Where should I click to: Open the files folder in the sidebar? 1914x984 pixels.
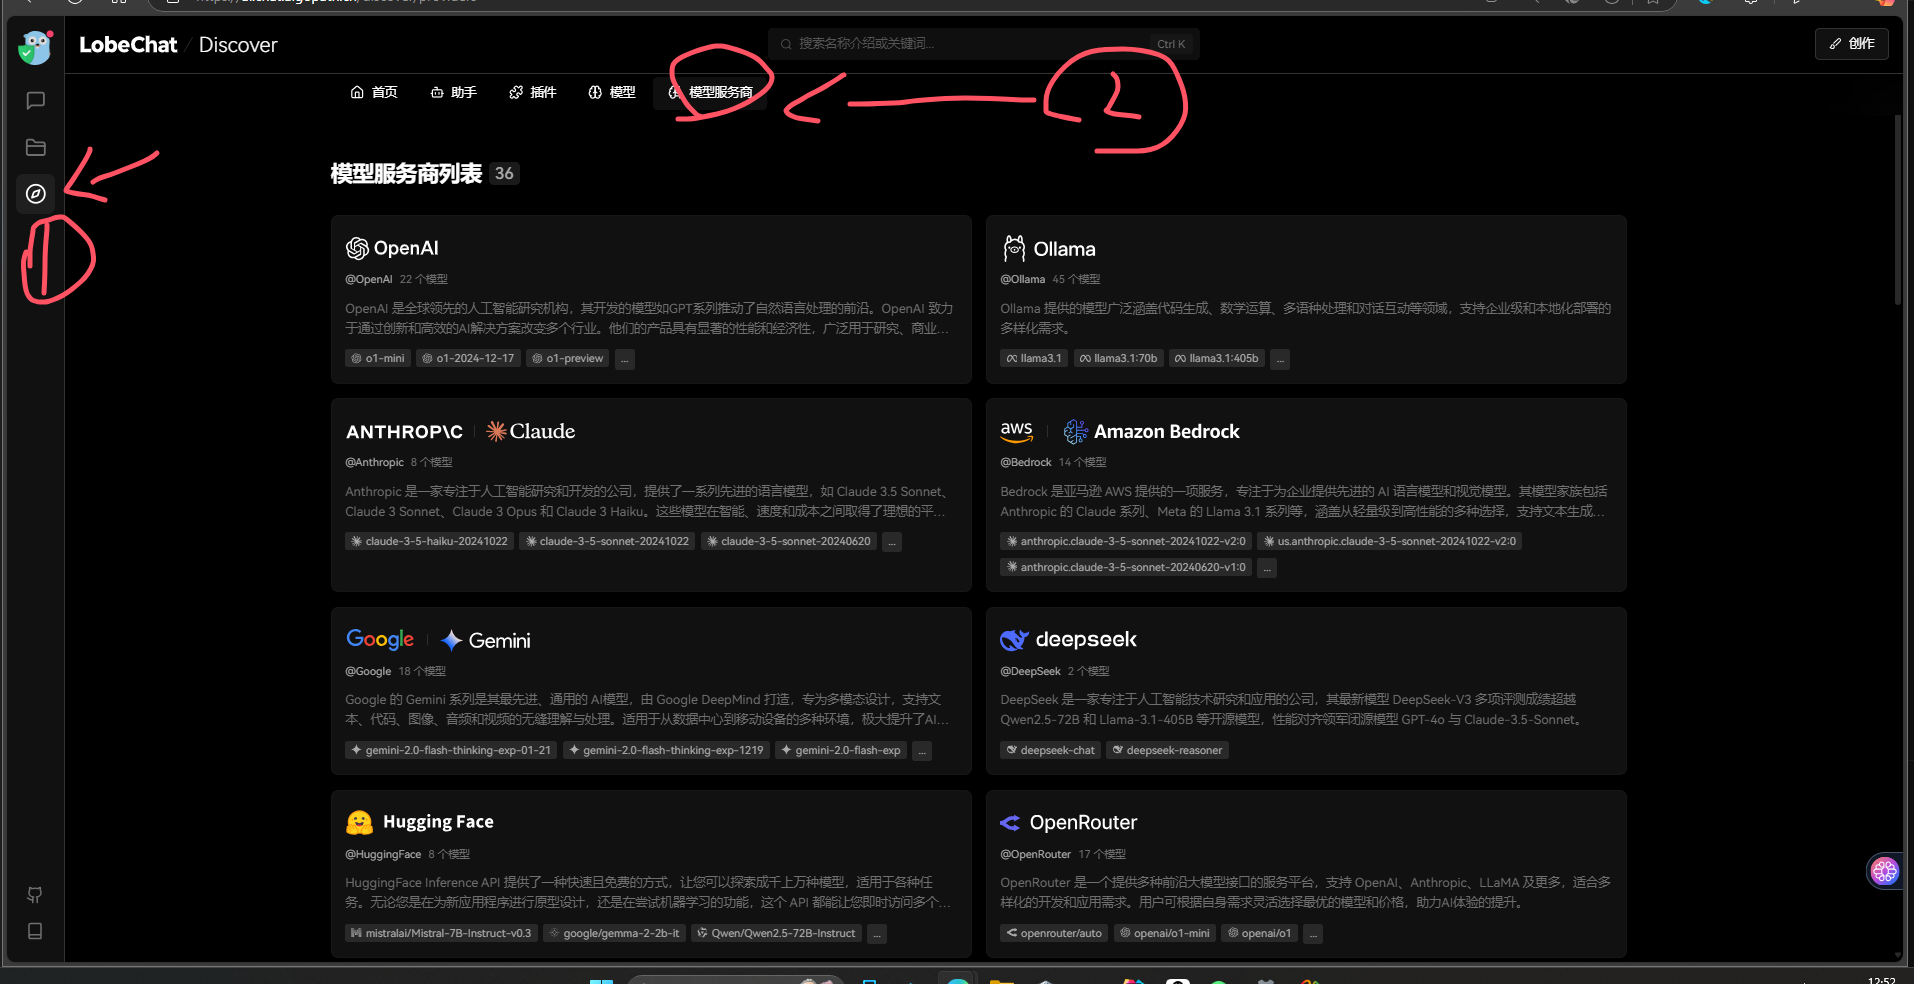click(35, 147)
